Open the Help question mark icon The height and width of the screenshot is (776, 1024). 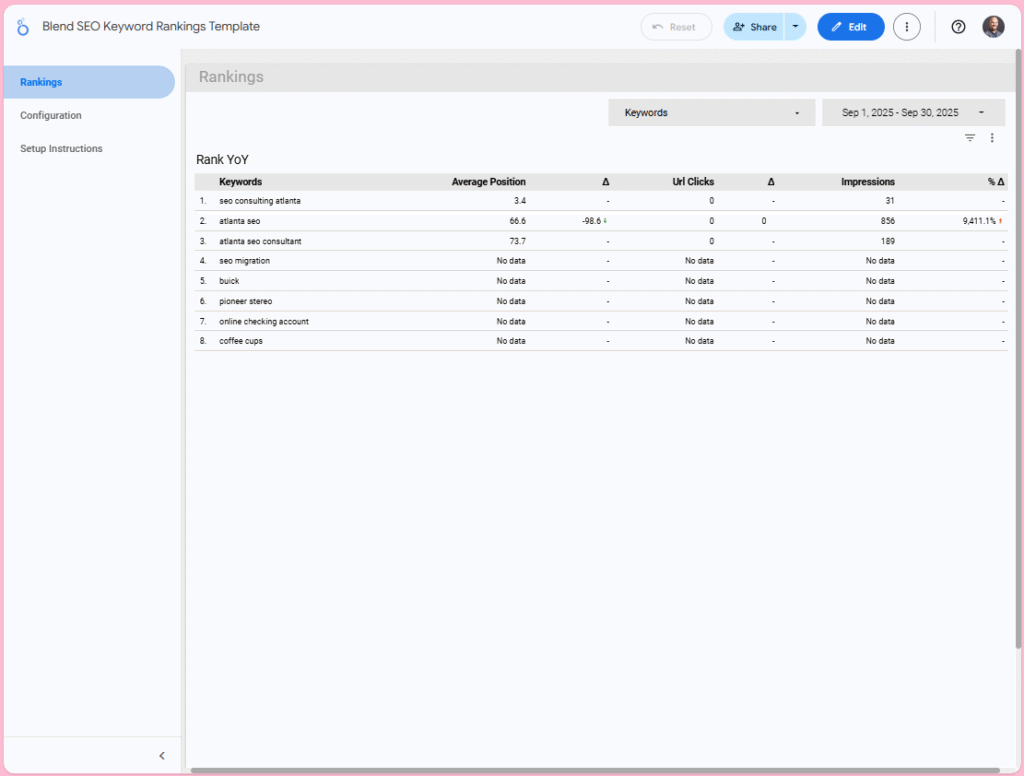tap(957, 26)
